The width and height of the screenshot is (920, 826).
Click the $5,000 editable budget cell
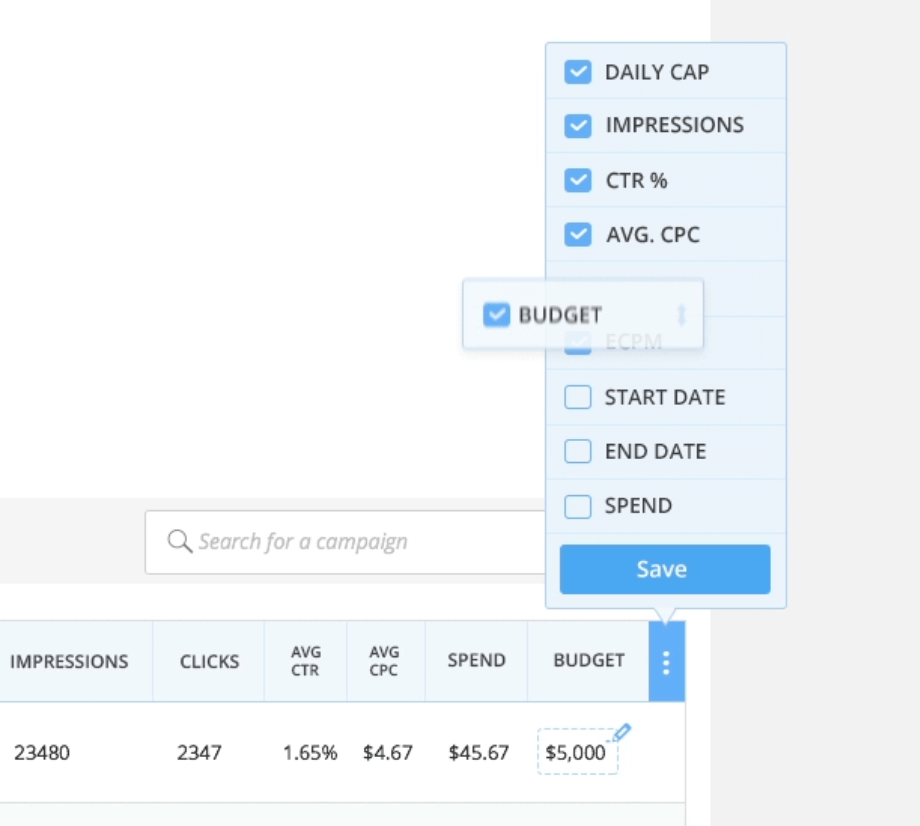577,752
